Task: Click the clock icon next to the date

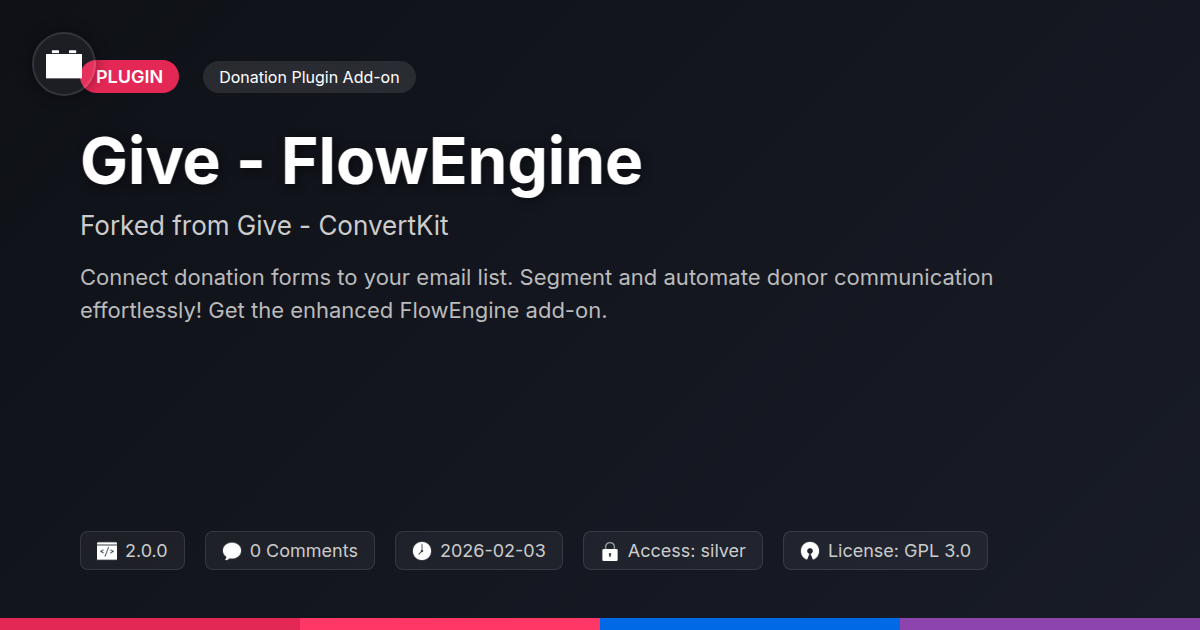Action: tap(422, 551)
